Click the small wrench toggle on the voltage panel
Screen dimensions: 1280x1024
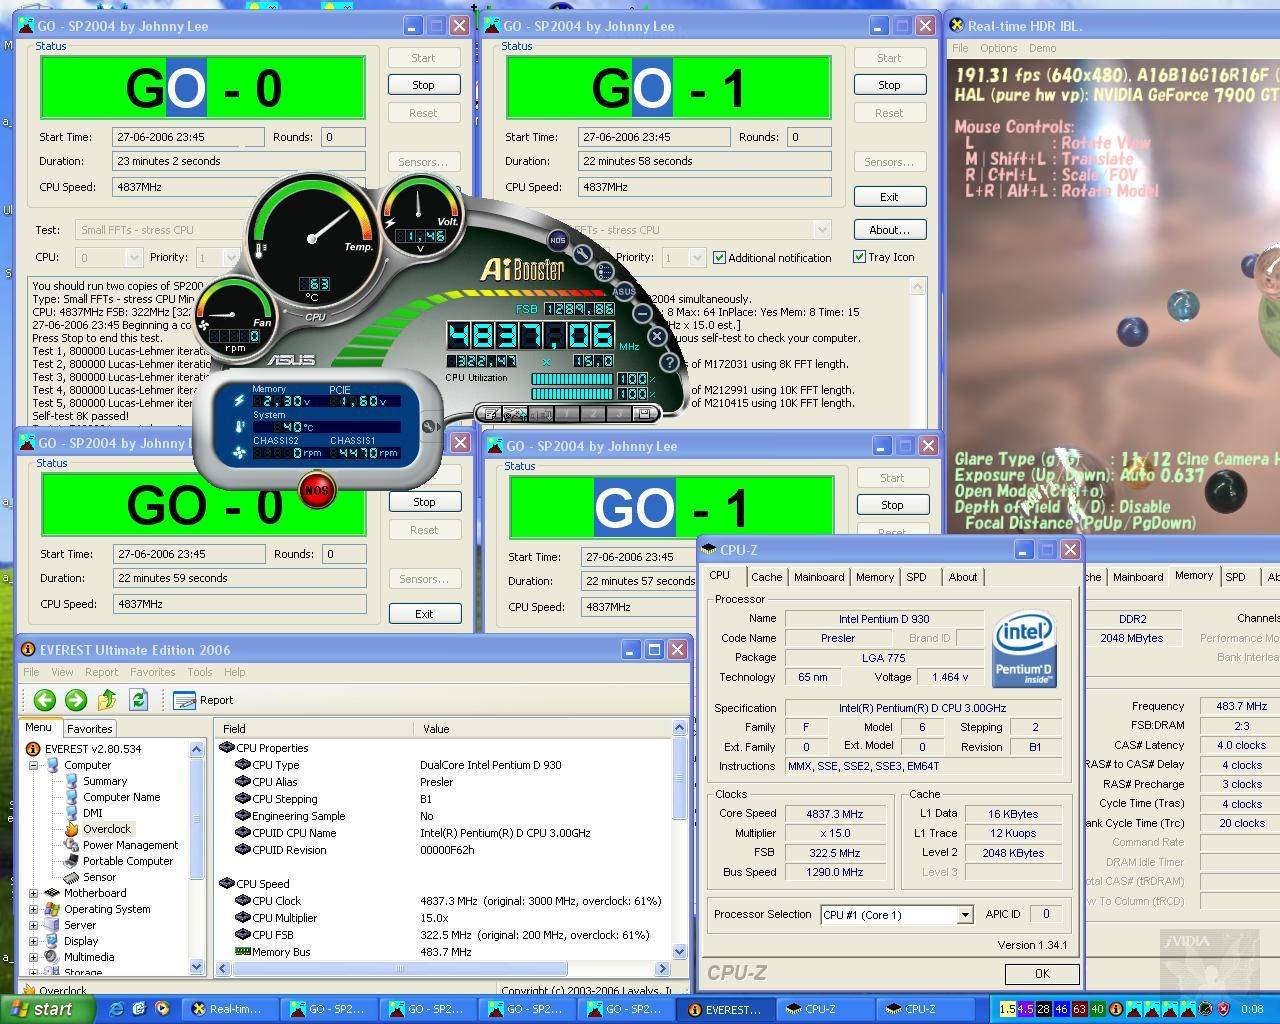pos(429,427)
